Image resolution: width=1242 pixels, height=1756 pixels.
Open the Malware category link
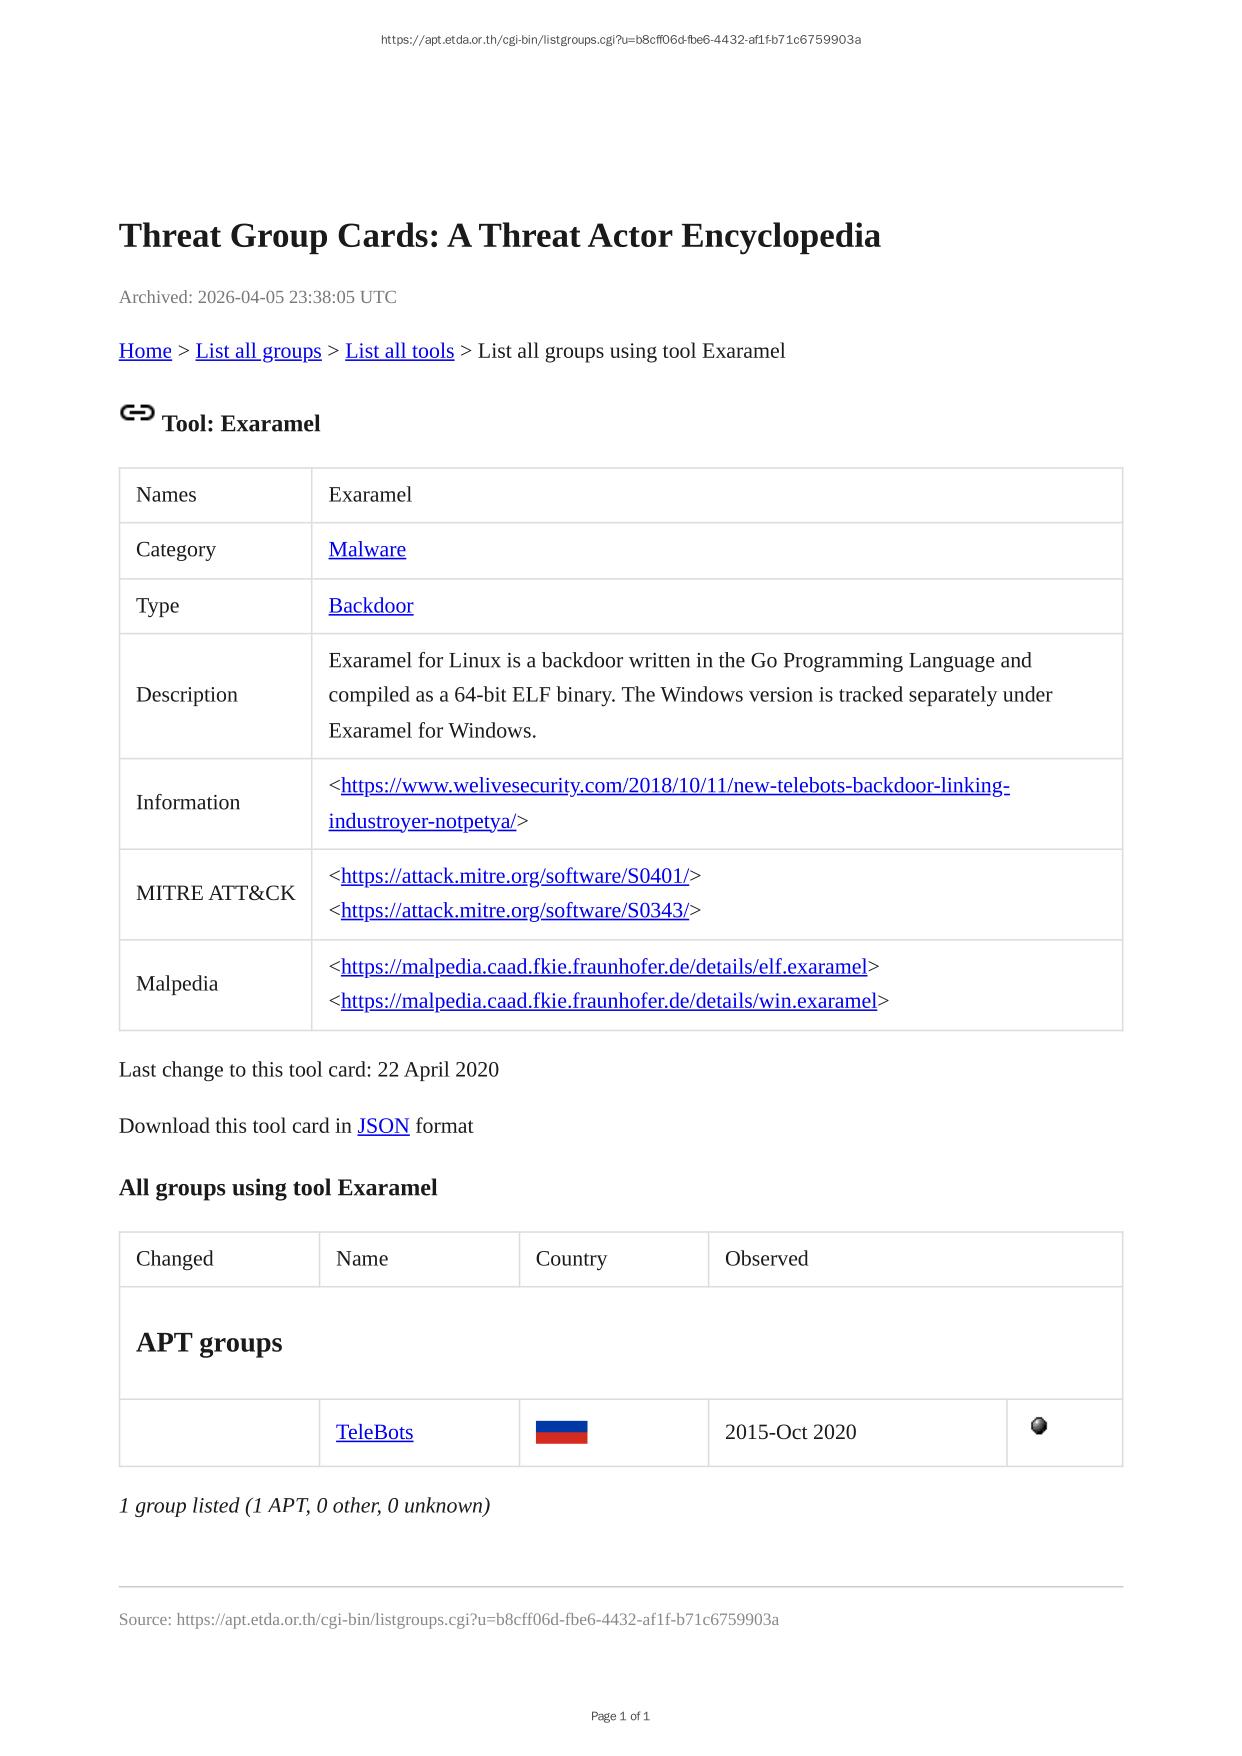tap(367, 550)
